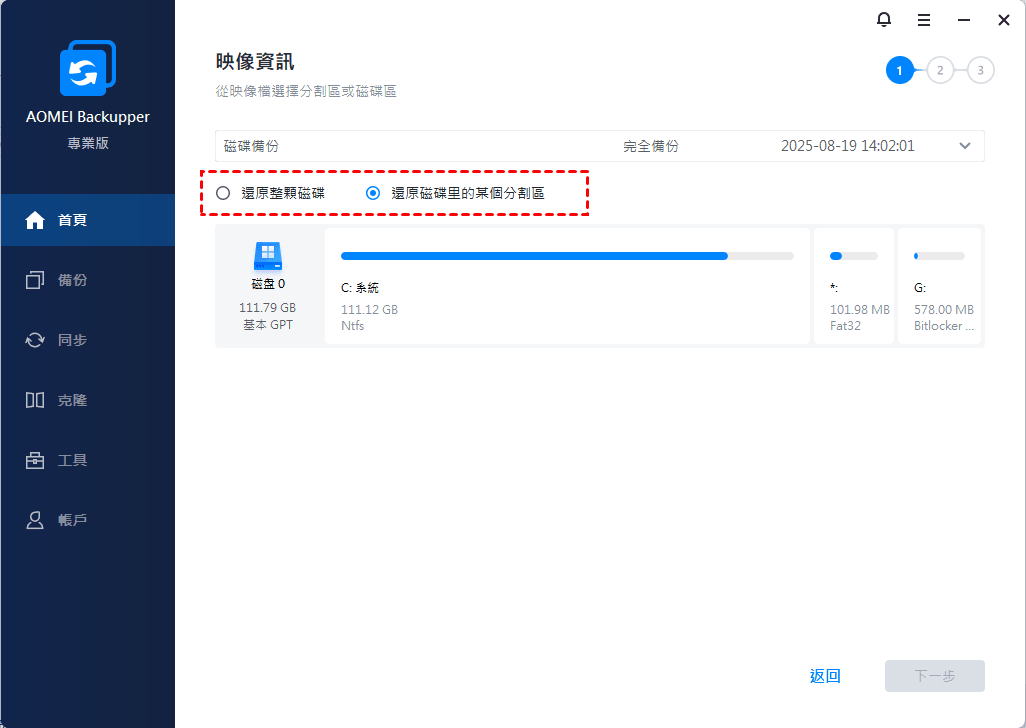Click step 3 indicator circle

click(x=980, y=71)
